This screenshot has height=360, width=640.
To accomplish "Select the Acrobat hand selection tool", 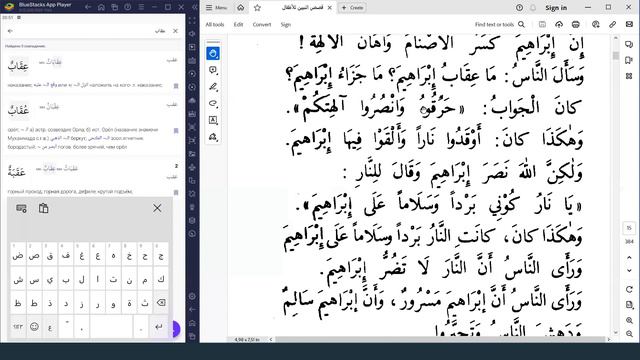I will (x=213, y=53).
